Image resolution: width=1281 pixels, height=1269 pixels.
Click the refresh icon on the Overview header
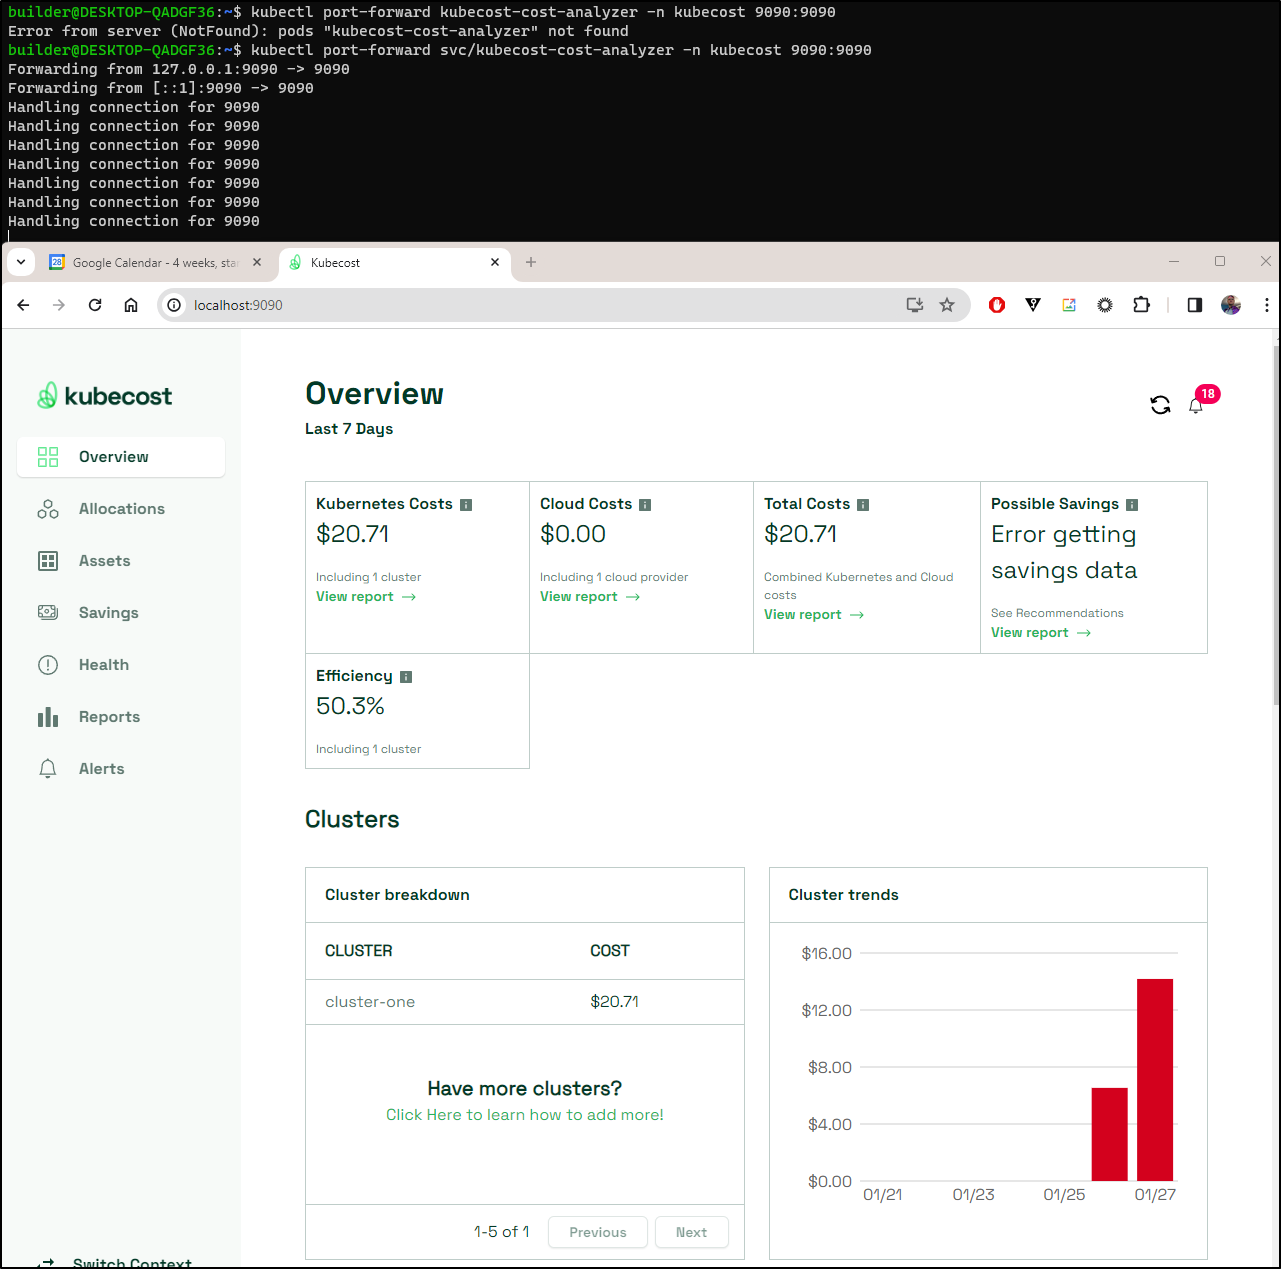pos(1160,405)
